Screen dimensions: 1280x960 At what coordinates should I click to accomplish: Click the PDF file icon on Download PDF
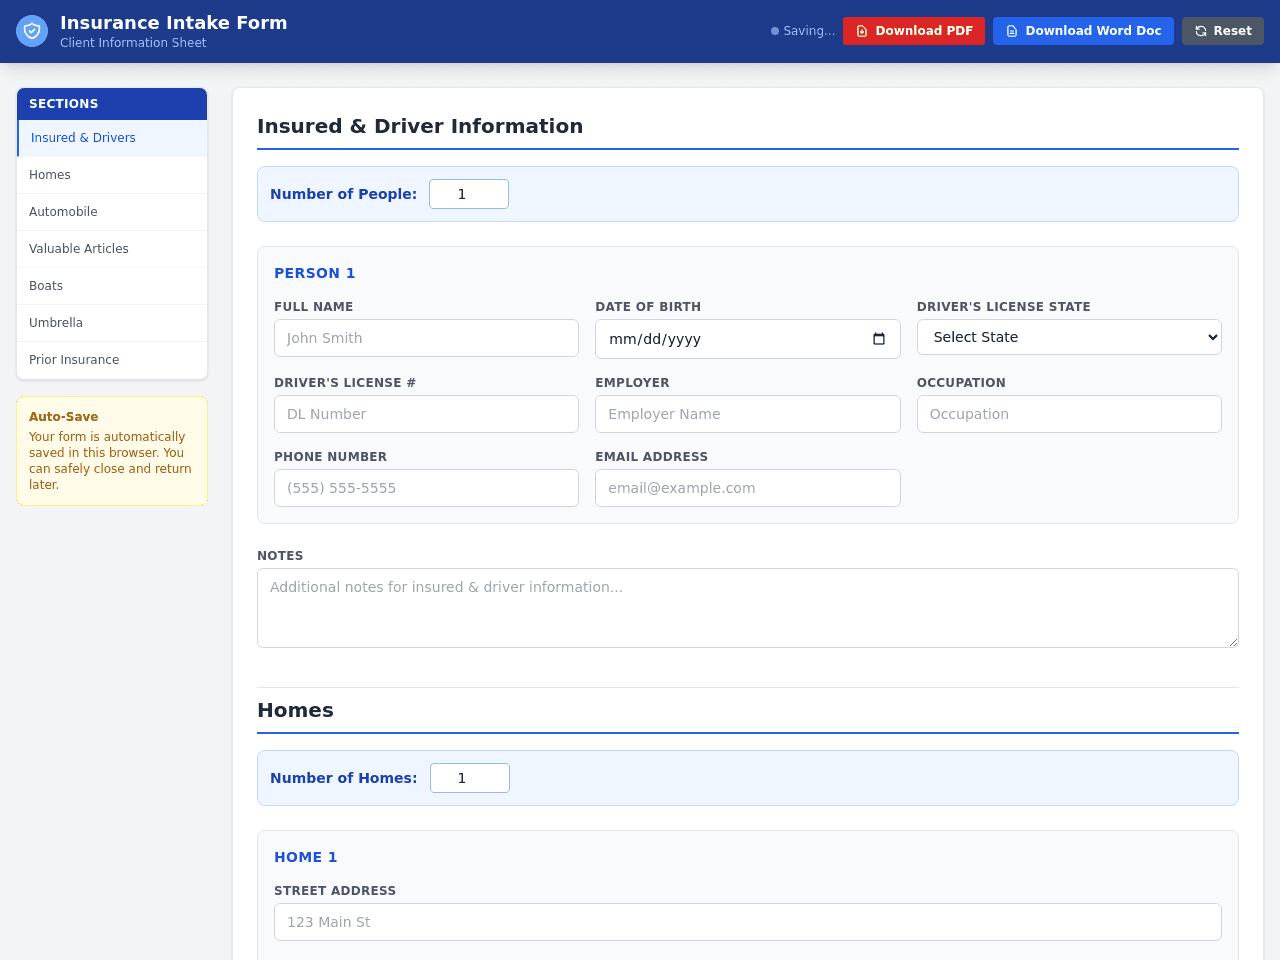pyautogui.click(x=862, y=31)
